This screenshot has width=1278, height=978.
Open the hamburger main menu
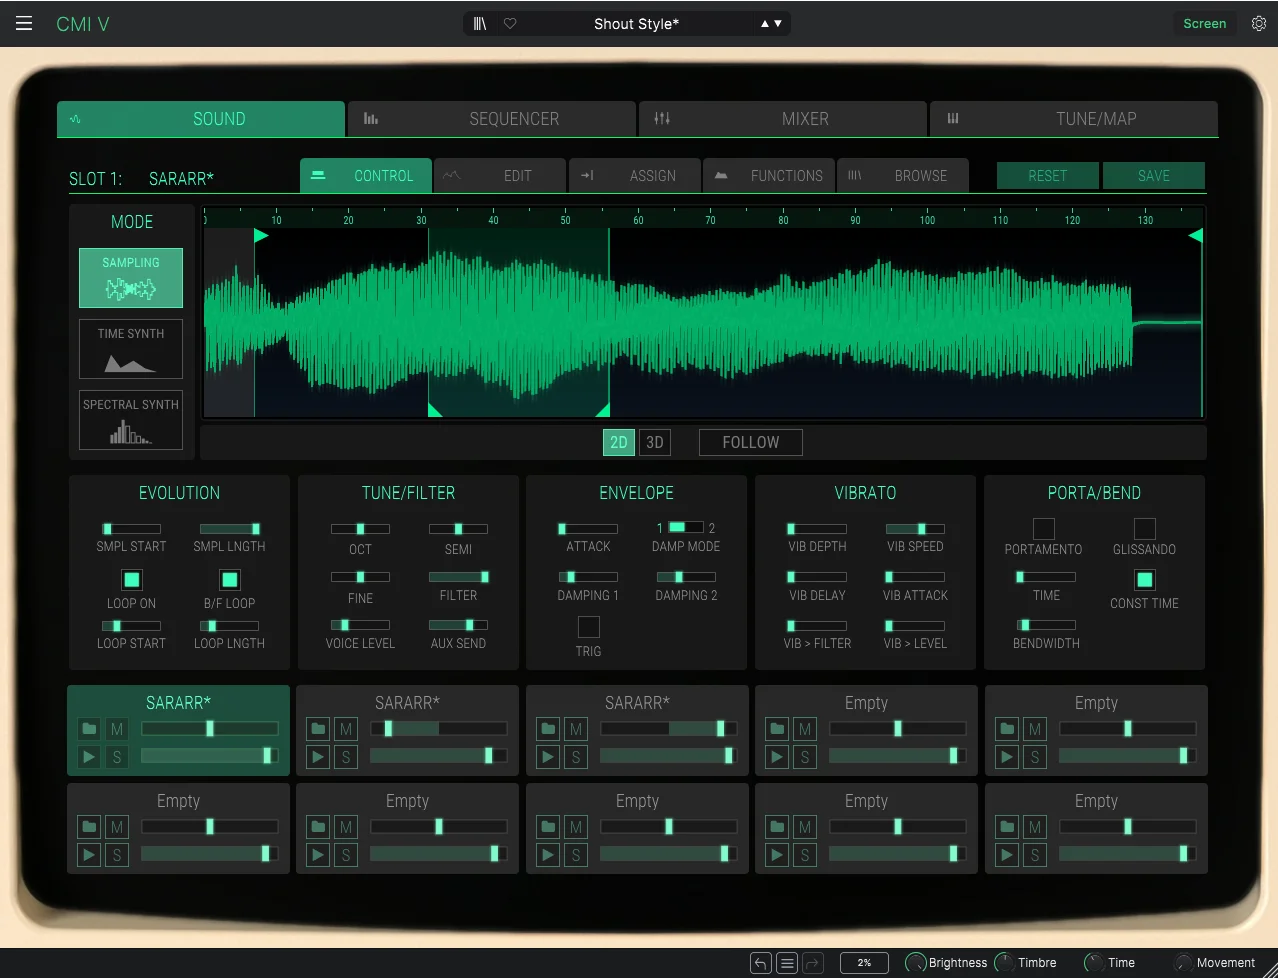(x=24, y=23)
